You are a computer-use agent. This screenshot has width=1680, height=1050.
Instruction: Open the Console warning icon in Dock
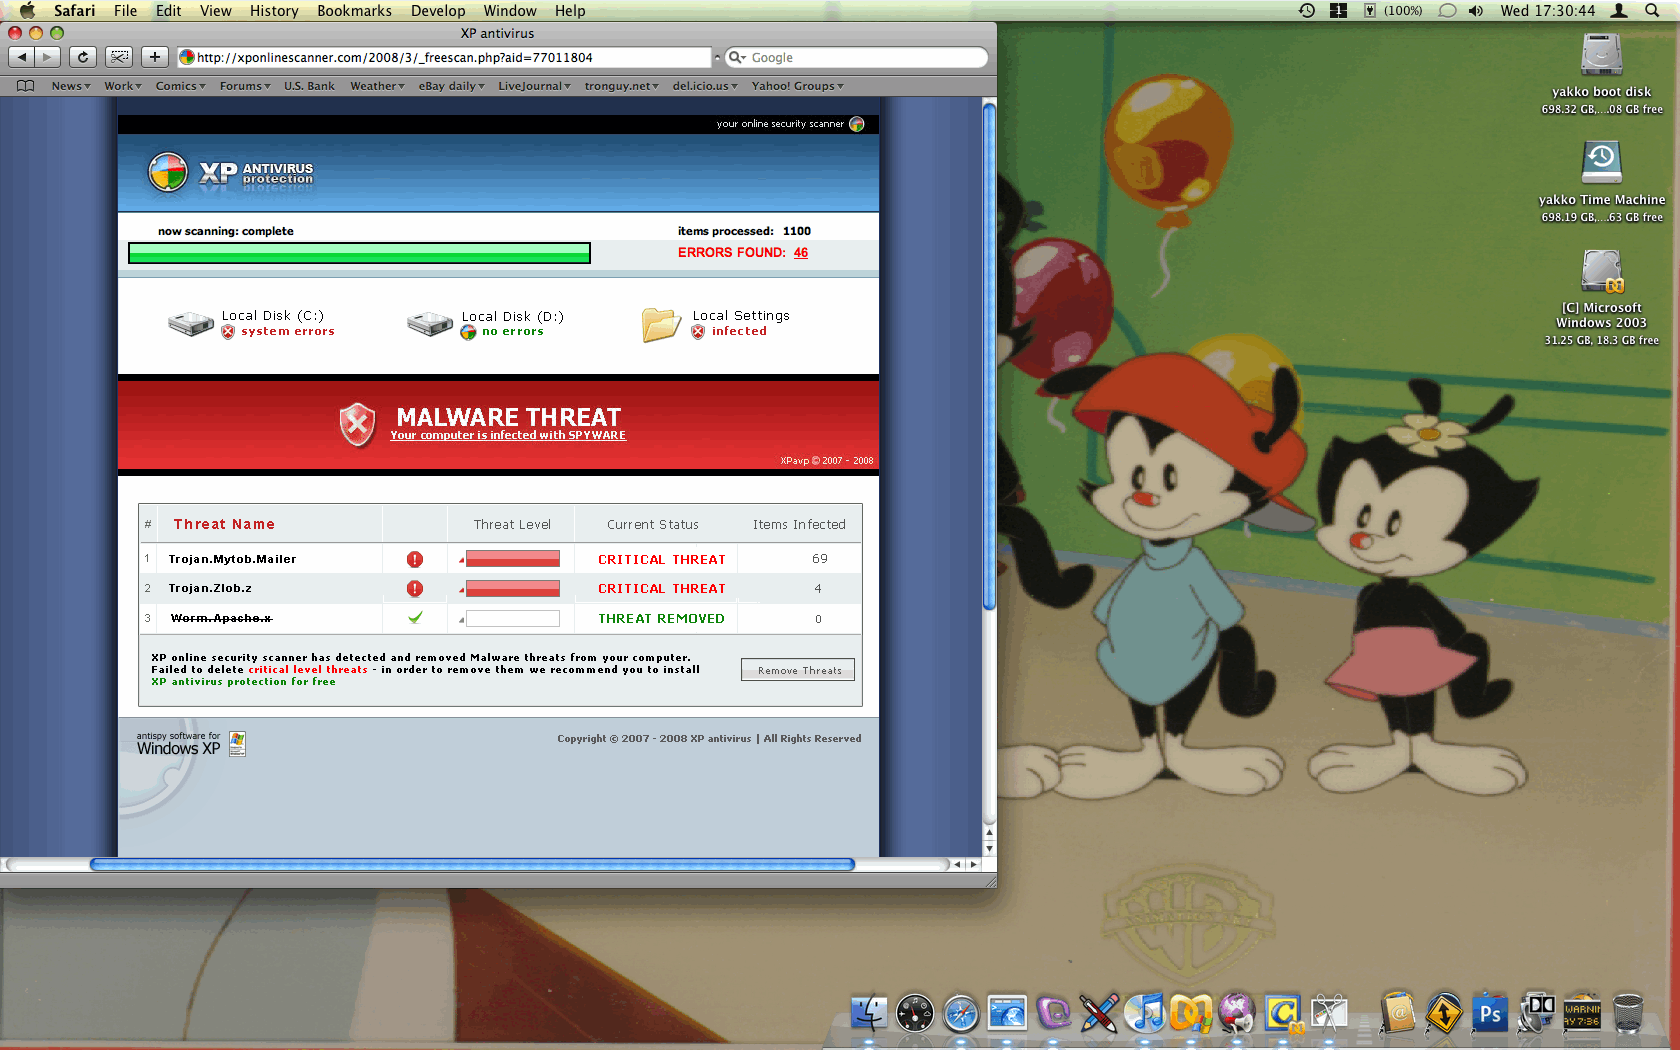pyautogui.click(x=1582, y=1013)
